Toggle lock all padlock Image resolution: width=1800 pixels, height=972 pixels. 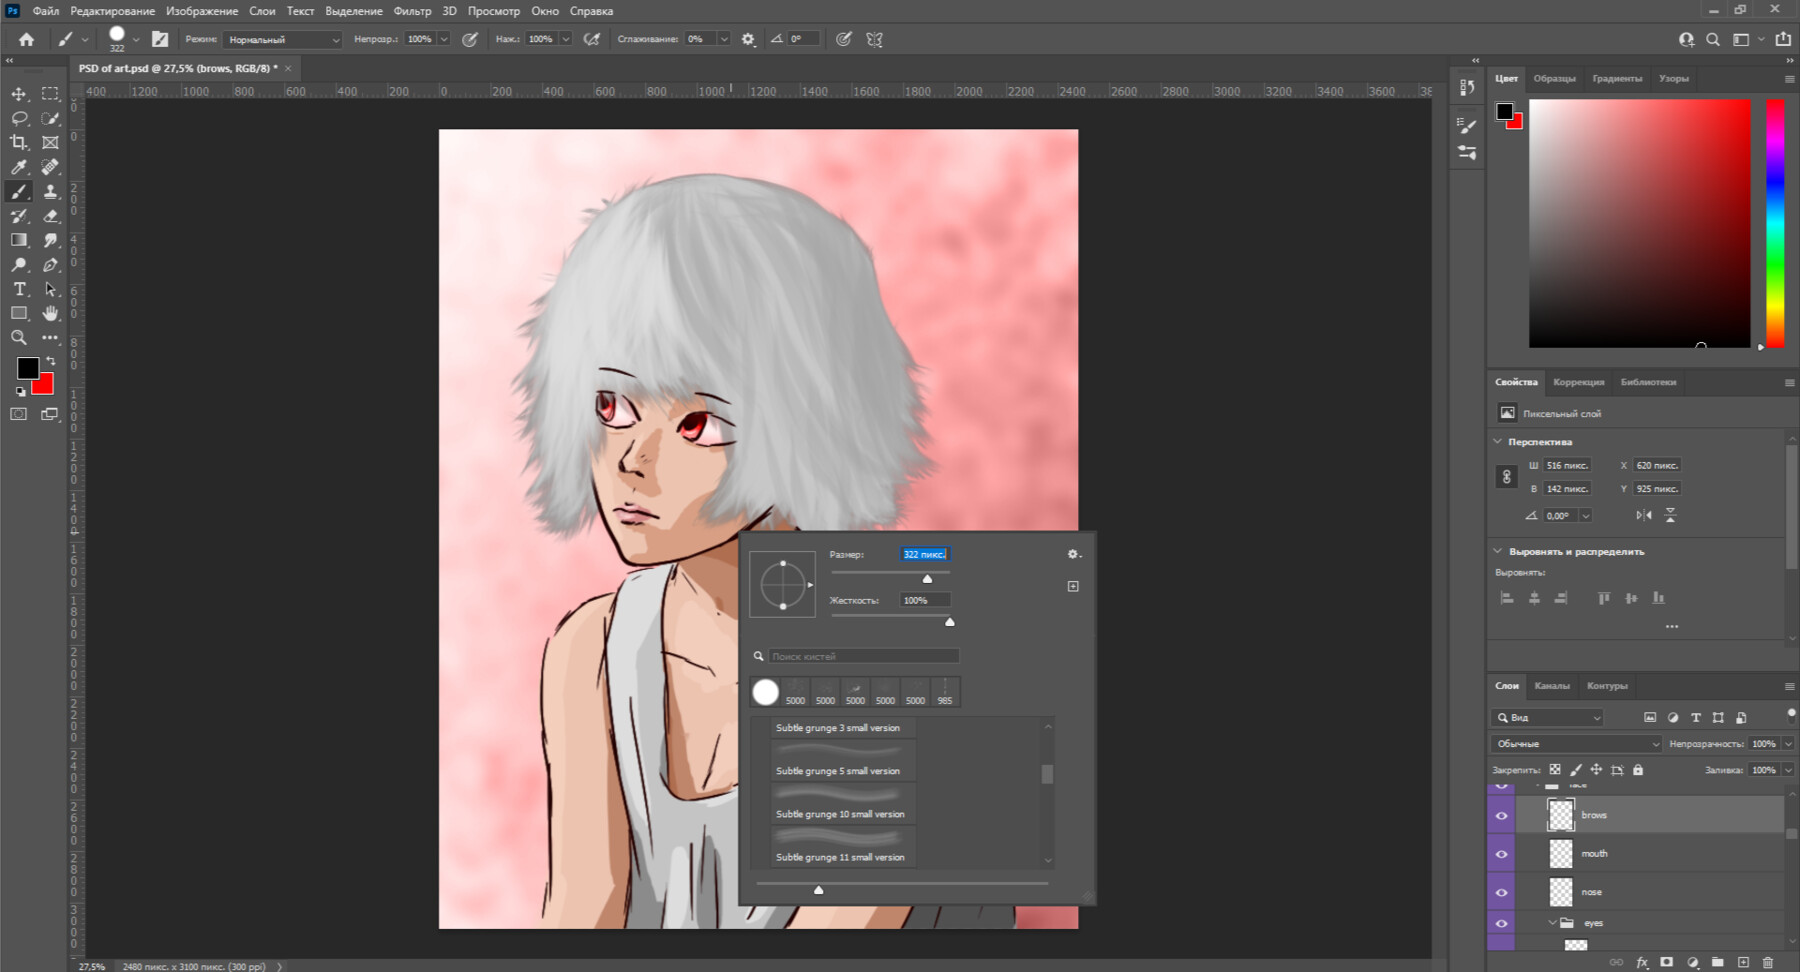point(1638,770)
